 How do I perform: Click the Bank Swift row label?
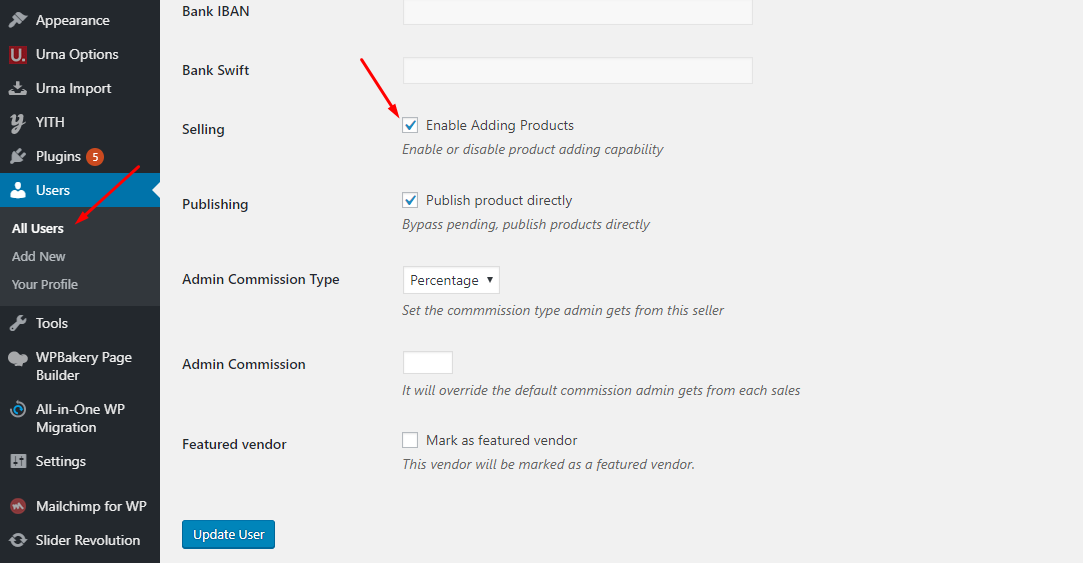215,70
